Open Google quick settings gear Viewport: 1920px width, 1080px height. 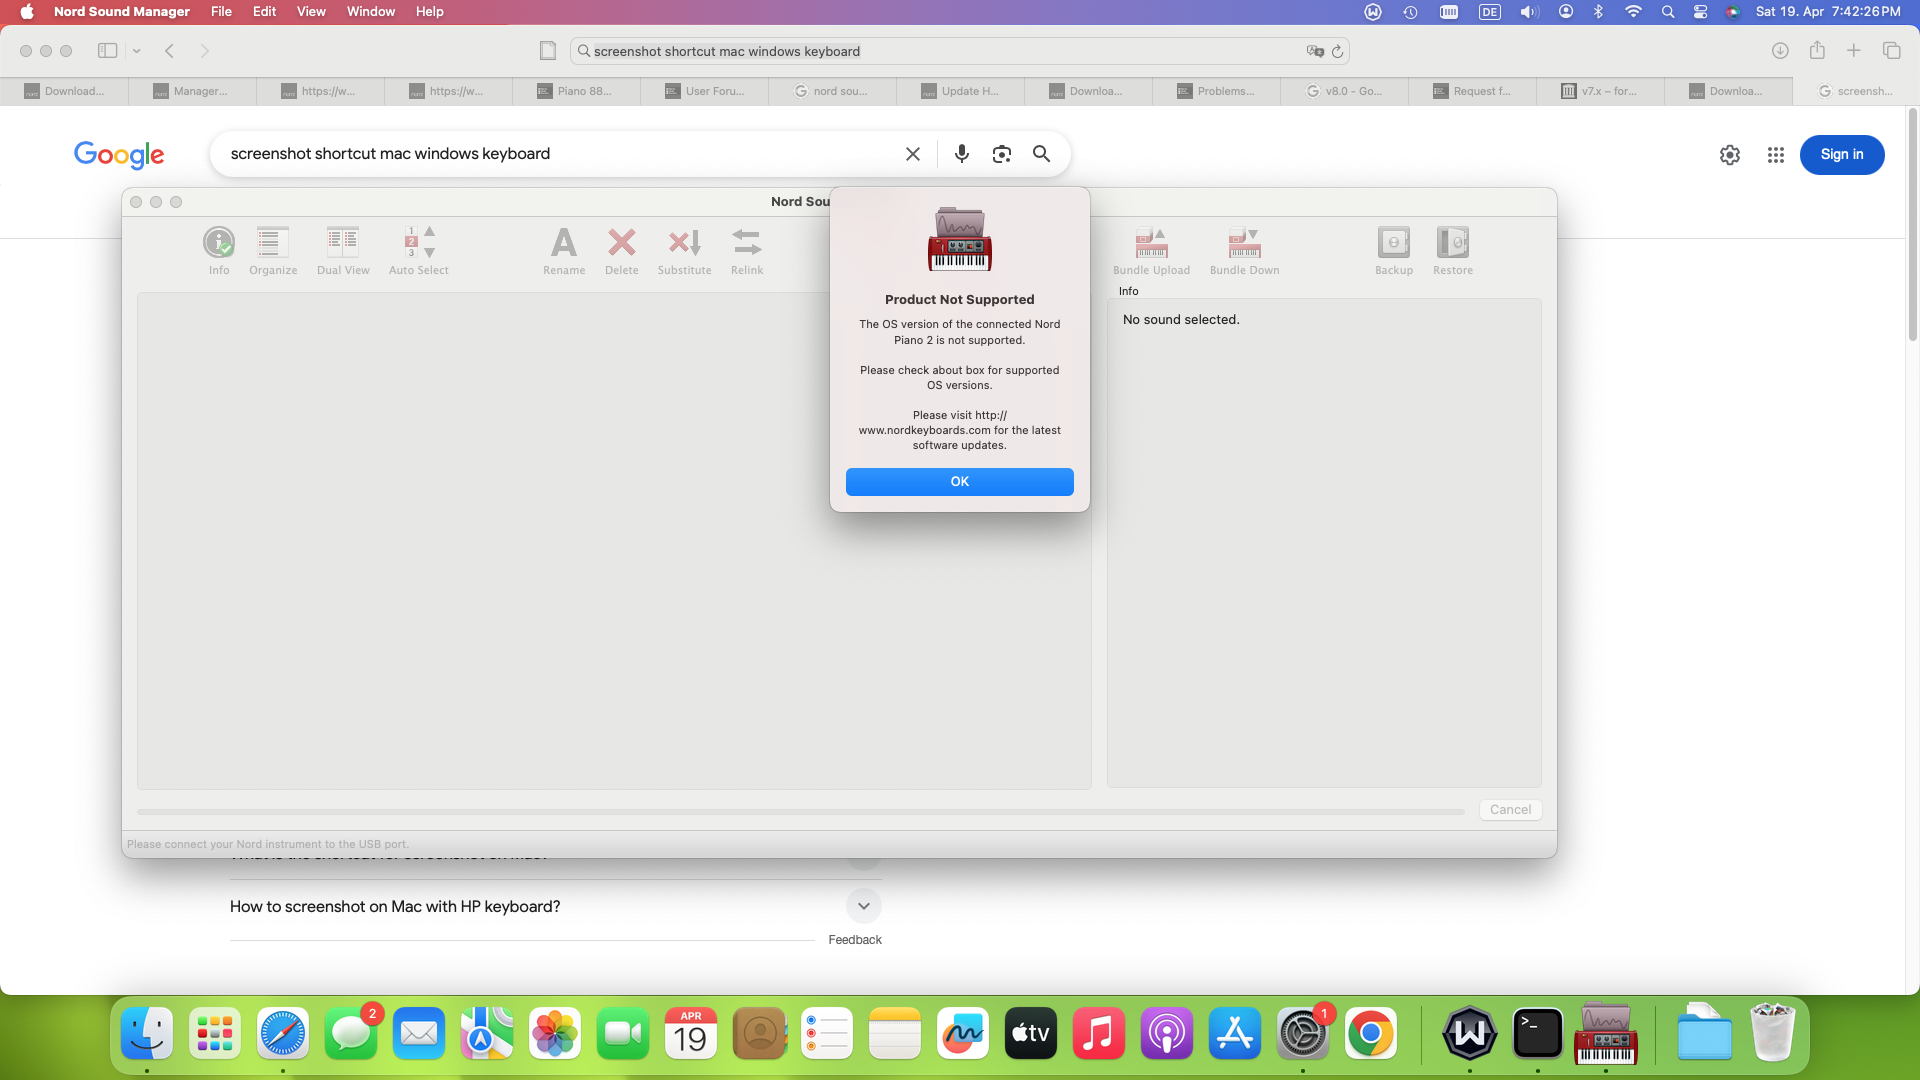(1729, 155)
